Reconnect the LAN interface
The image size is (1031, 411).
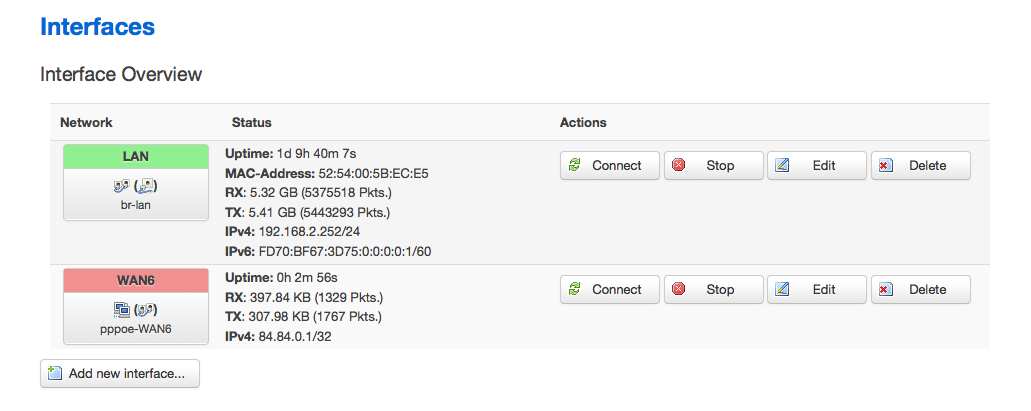(610, 165)
